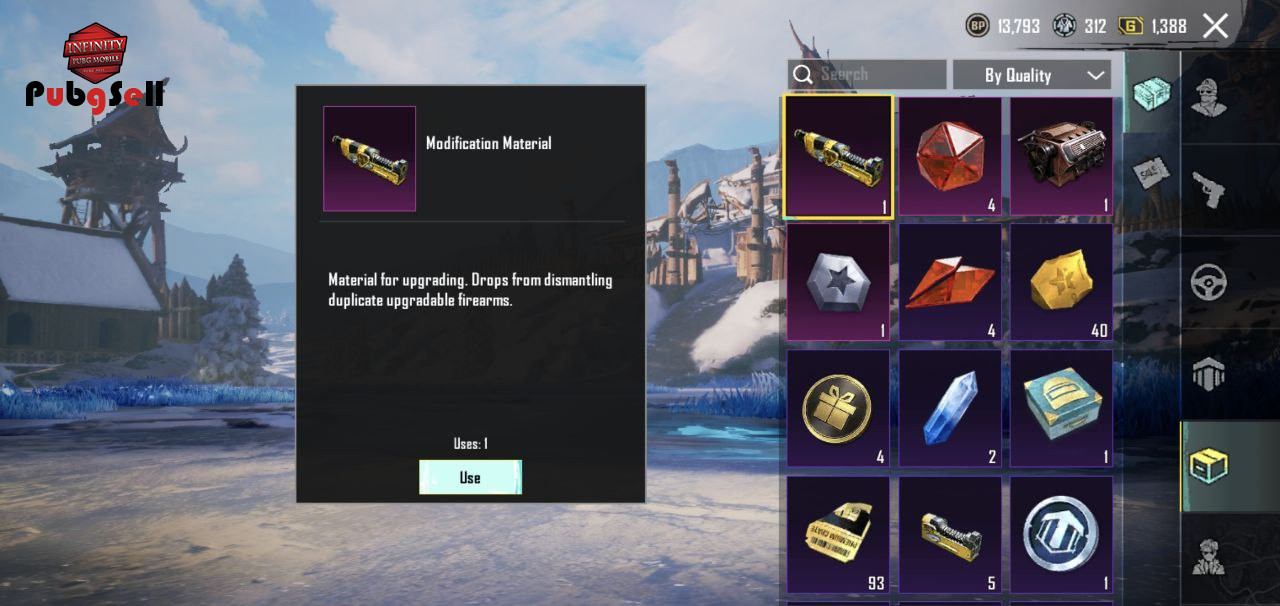Select the highlighted Modification Material thumbnail
1280x606 pixels.
(x=838, y=156)
